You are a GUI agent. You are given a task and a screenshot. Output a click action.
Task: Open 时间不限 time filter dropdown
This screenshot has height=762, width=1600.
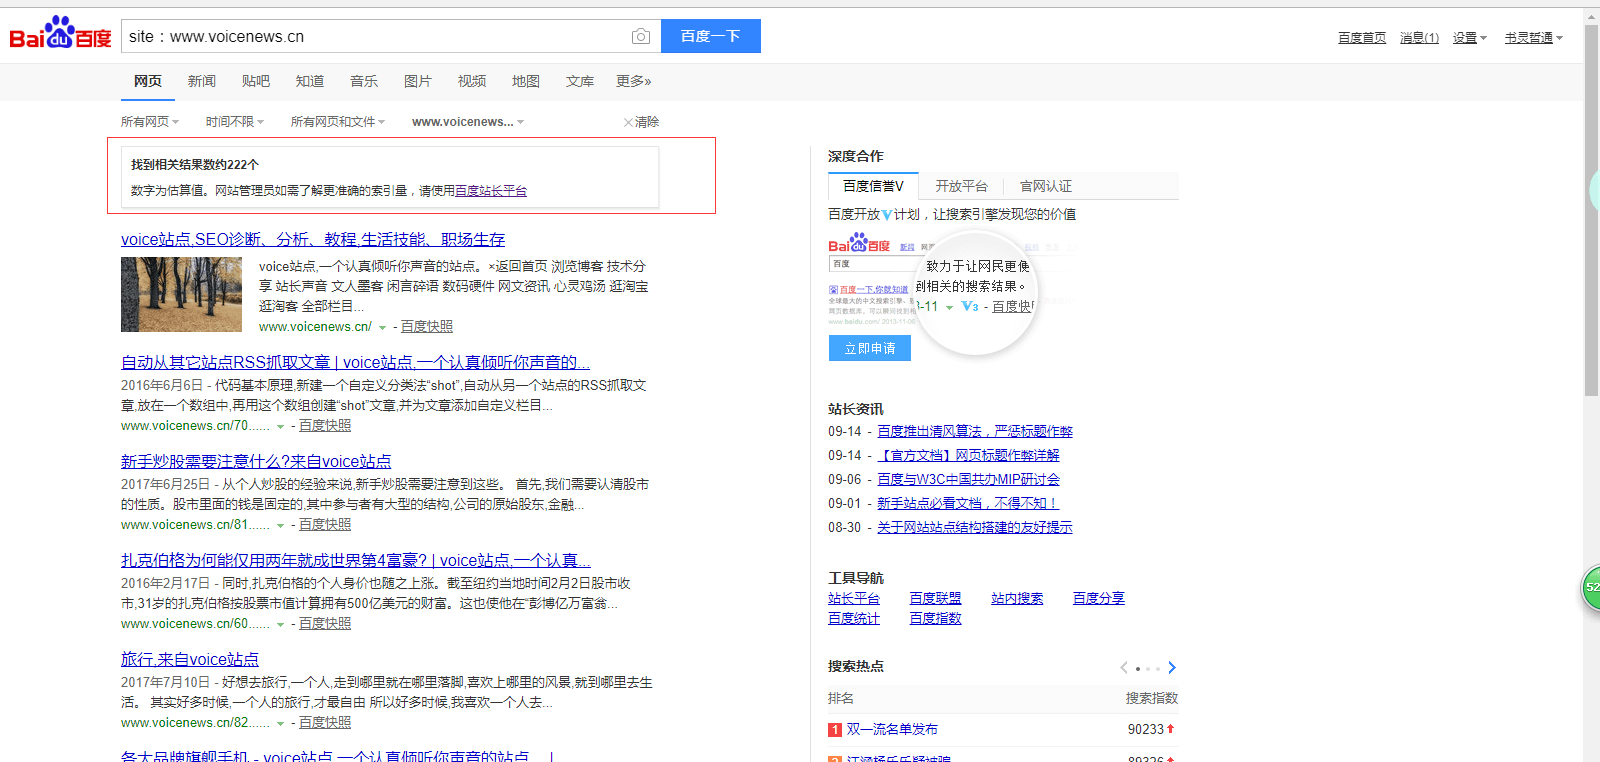pyautogui.click(x=235, y=122)
